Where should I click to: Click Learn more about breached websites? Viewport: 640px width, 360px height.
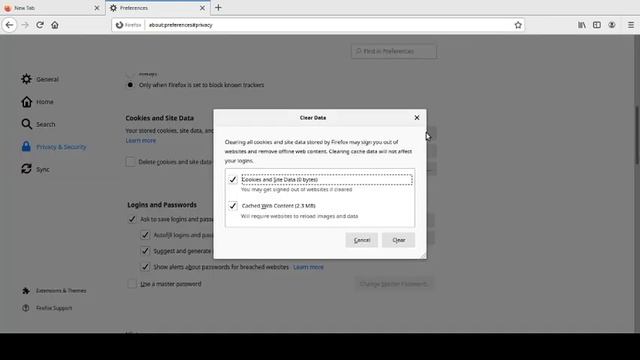click(308, 267)
